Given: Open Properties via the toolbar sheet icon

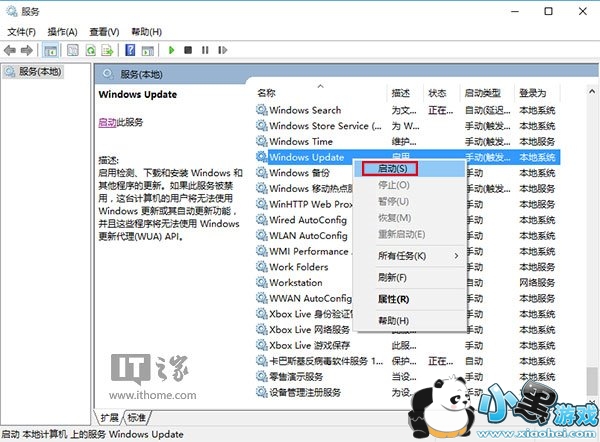Looking at the screenshot, I should click(73, 50).
